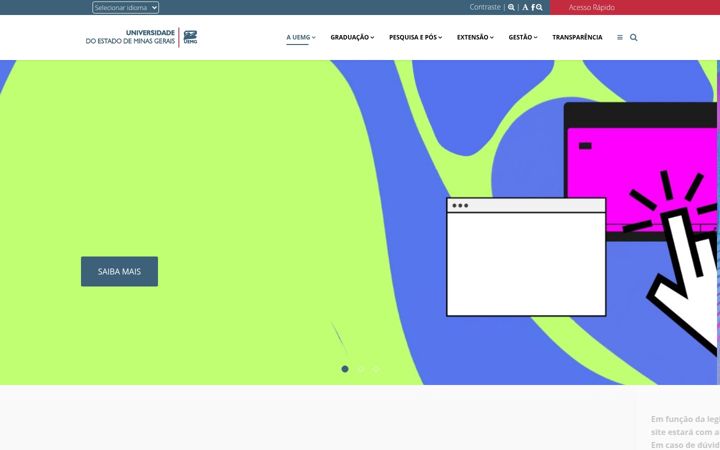Click the magnifier icon after the Facebook icon
The width and height of the screenshot is (720, 450).
point(539,7)
